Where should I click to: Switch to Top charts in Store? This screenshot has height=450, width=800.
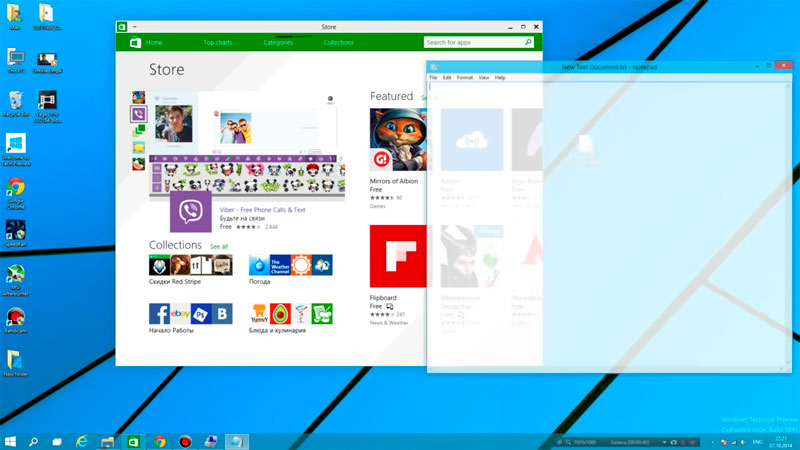pyautogui.click(x=218, y=42)
